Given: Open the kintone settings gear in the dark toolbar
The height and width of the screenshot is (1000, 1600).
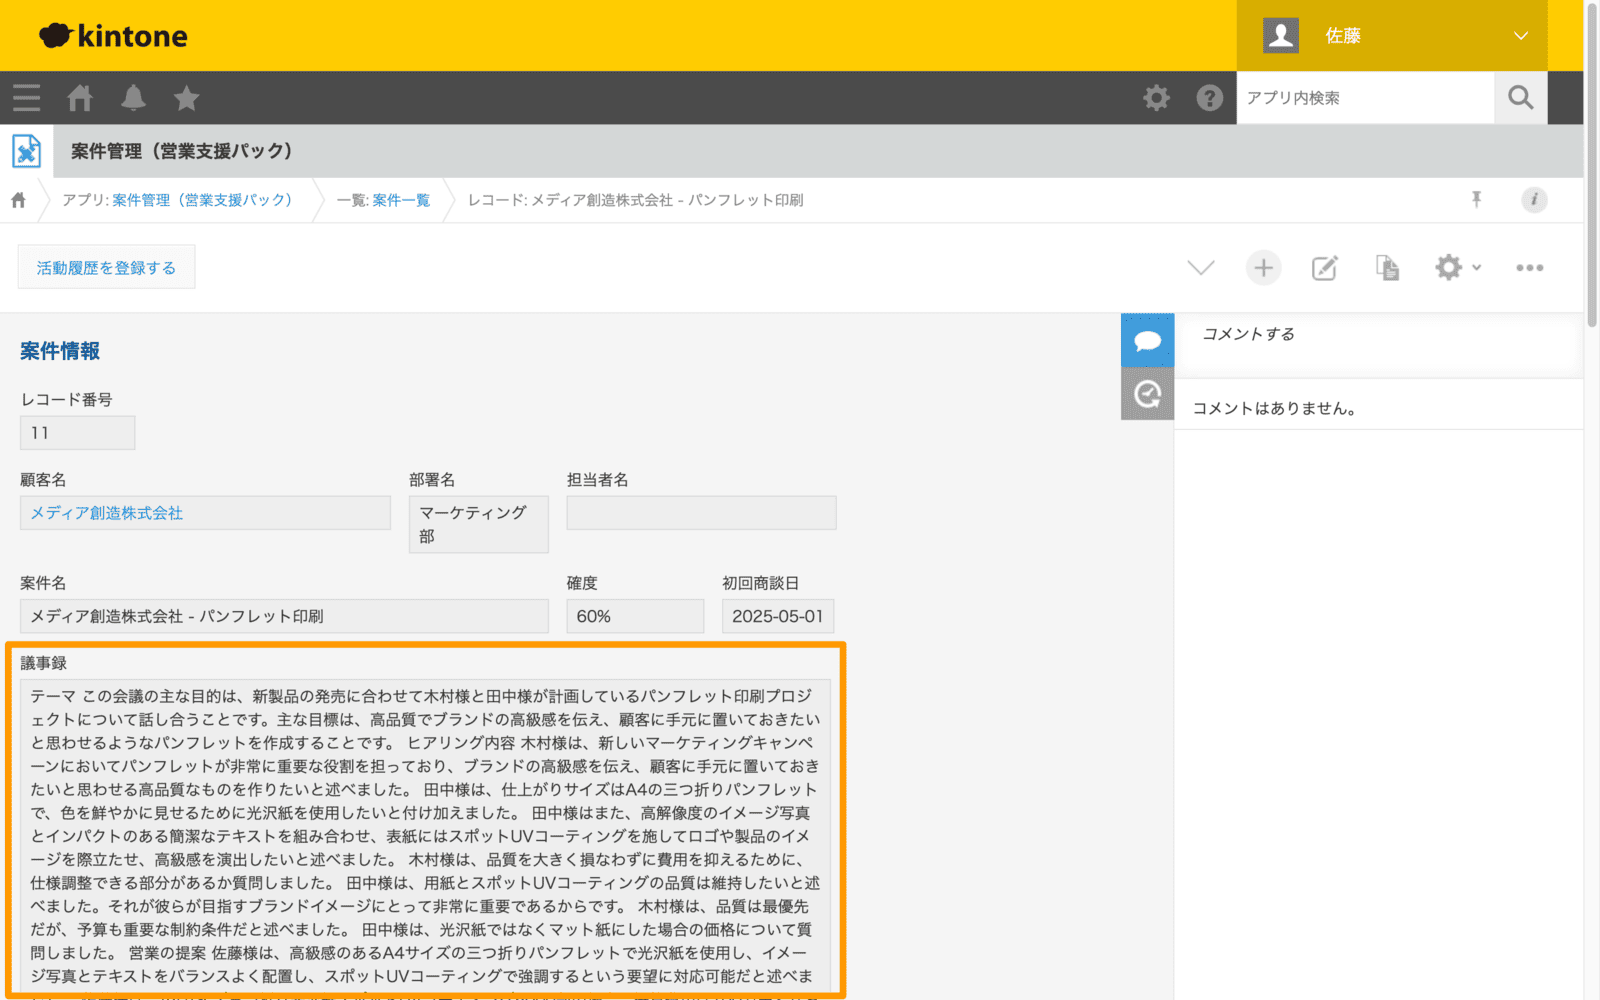Looking at the screenshot, I should pos(1156,98).
